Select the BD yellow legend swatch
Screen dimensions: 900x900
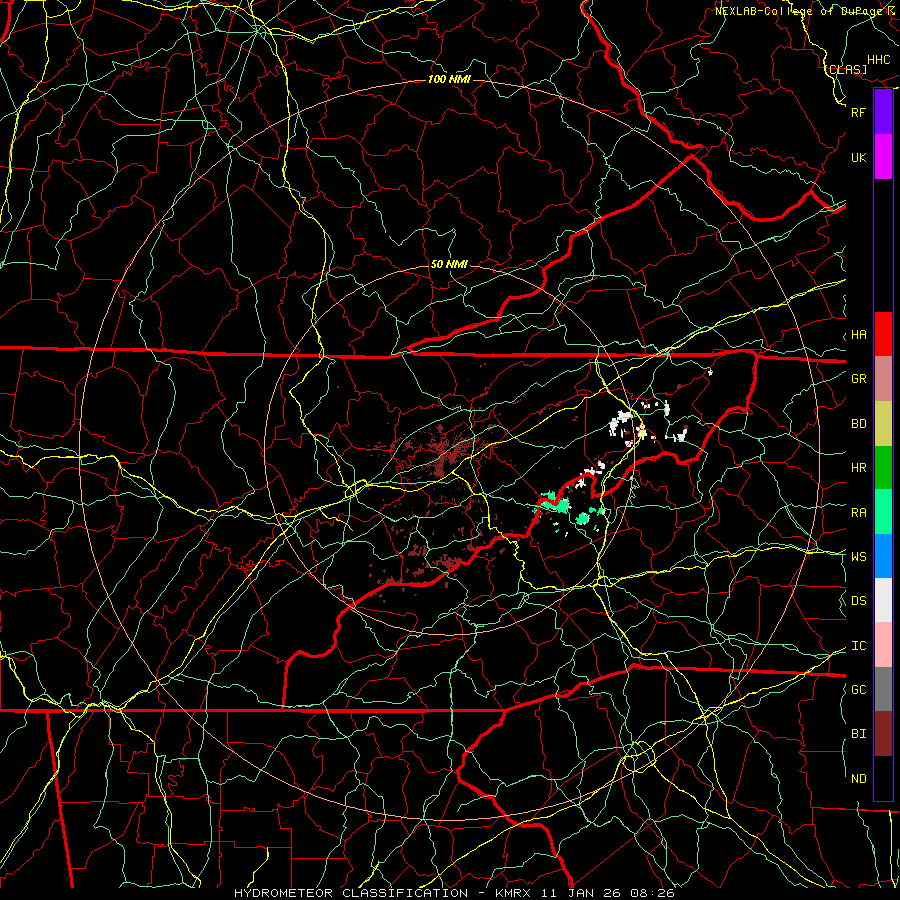[x=883, y=424]
